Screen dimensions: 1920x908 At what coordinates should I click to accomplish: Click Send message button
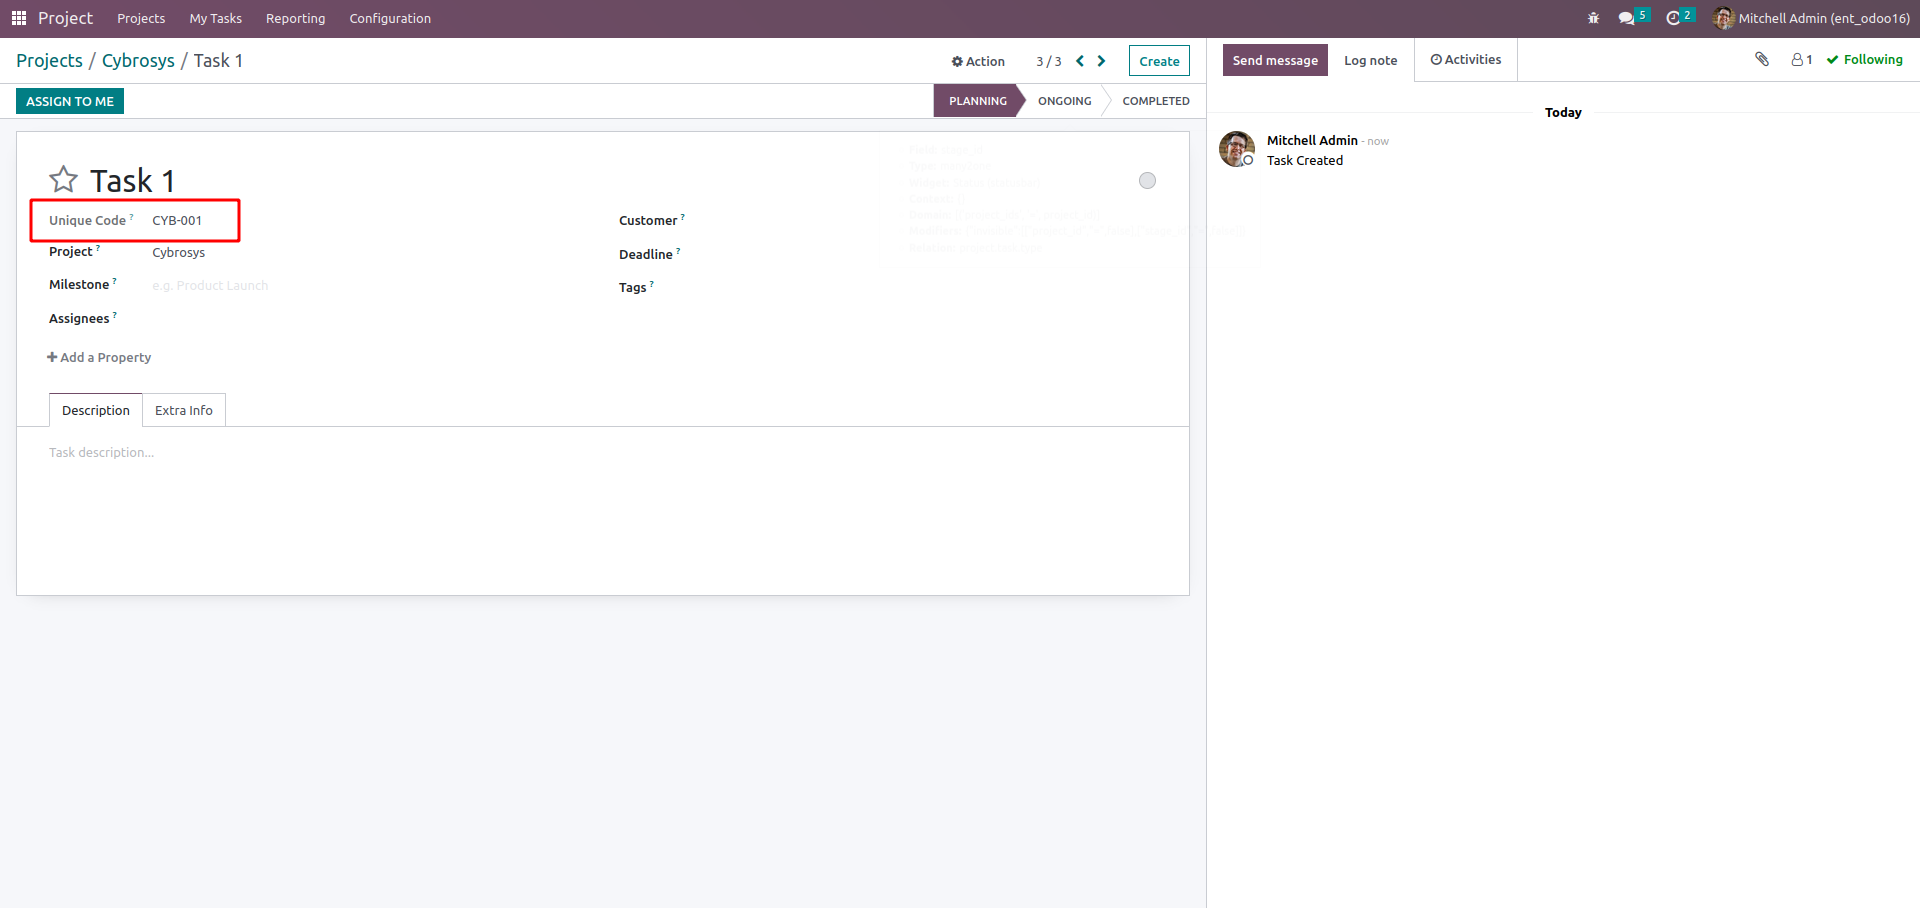1275,60
